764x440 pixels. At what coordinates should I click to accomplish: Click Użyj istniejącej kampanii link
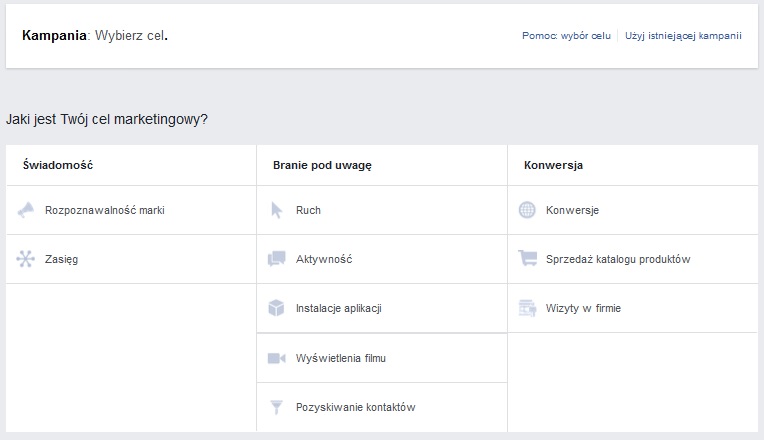coord(683,36)
